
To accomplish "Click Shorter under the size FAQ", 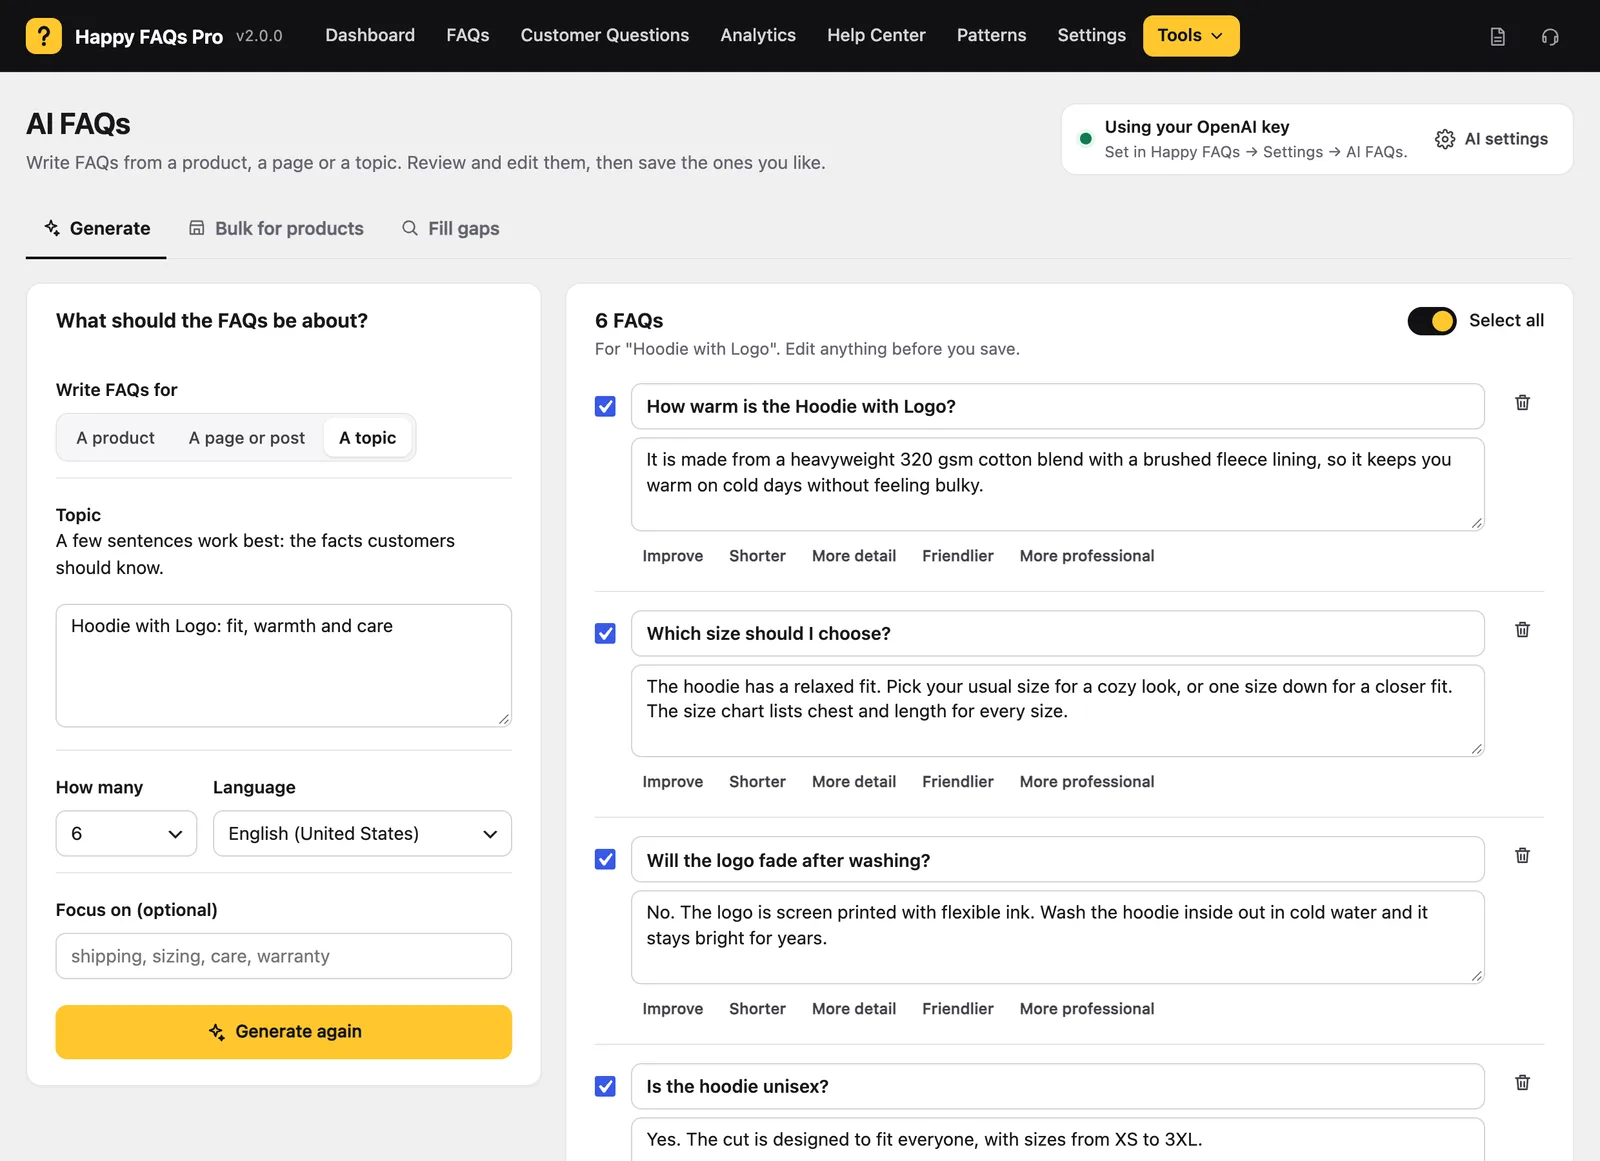I will coord(757,782).
